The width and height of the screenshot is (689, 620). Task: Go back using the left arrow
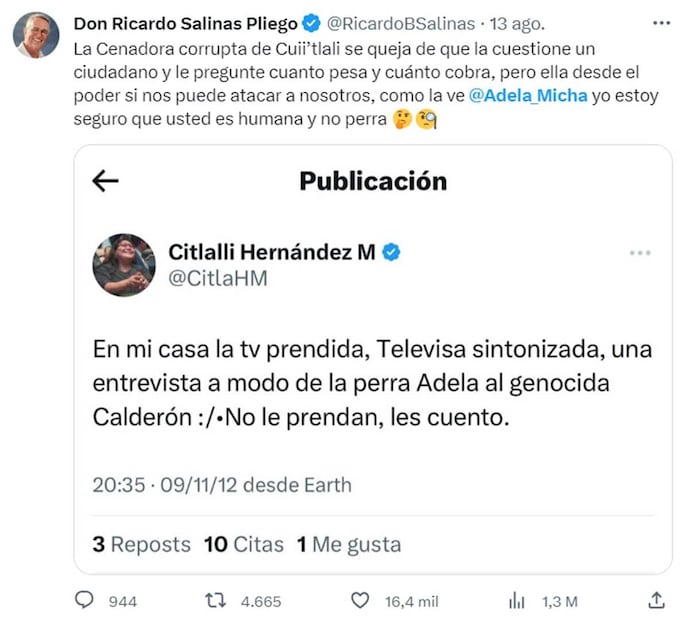(105, 180)
